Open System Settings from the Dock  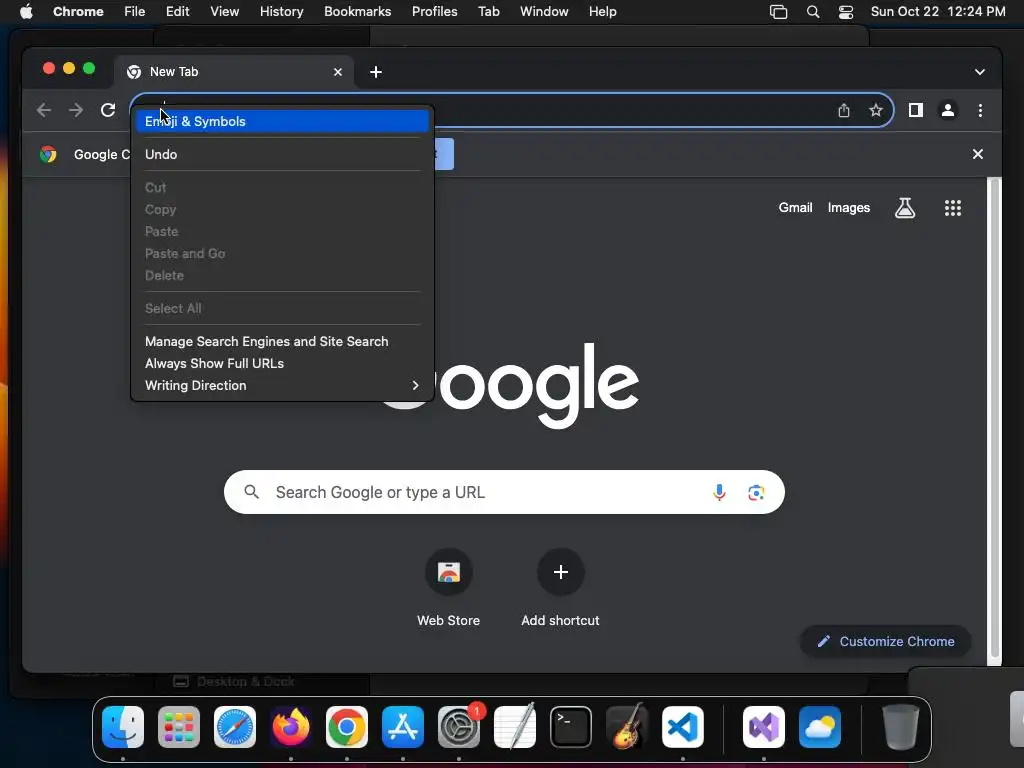(458, 727)
